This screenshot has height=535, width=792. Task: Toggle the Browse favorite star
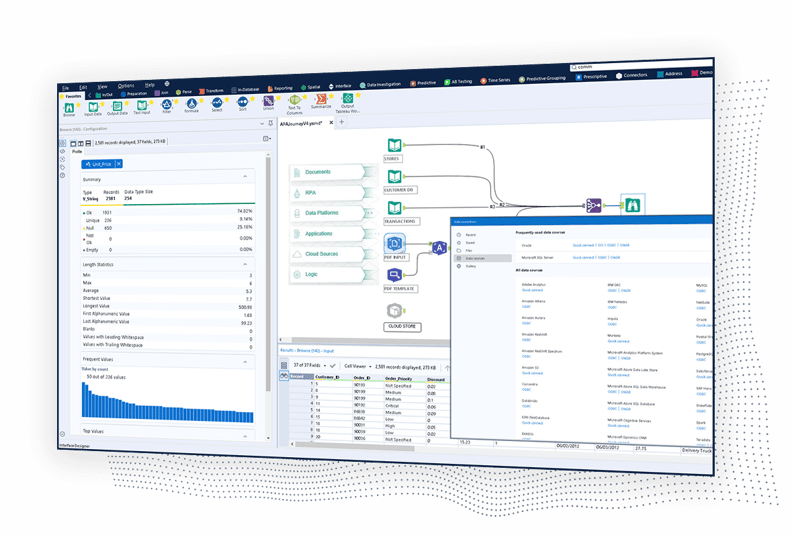pyautogui.click(x=78, y=105)
